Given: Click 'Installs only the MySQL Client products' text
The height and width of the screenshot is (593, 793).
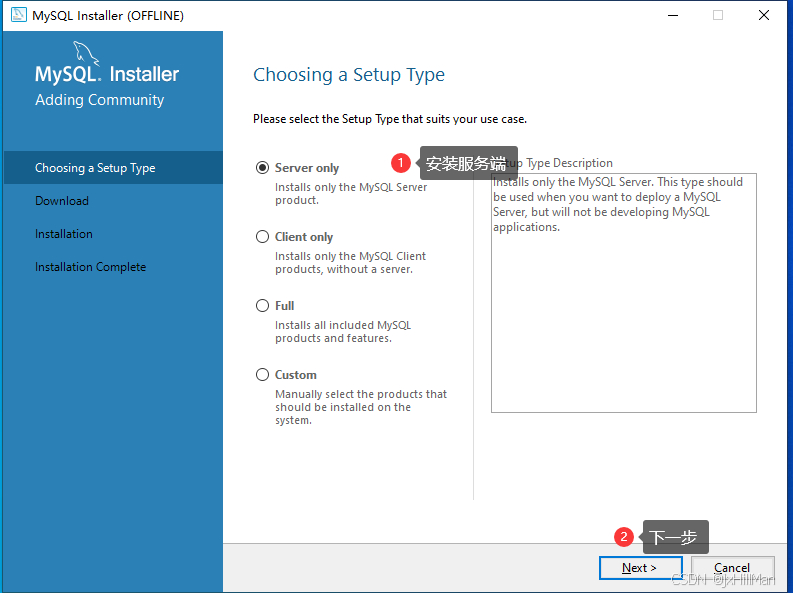Looking at the screenshot, I should point(350,263).
